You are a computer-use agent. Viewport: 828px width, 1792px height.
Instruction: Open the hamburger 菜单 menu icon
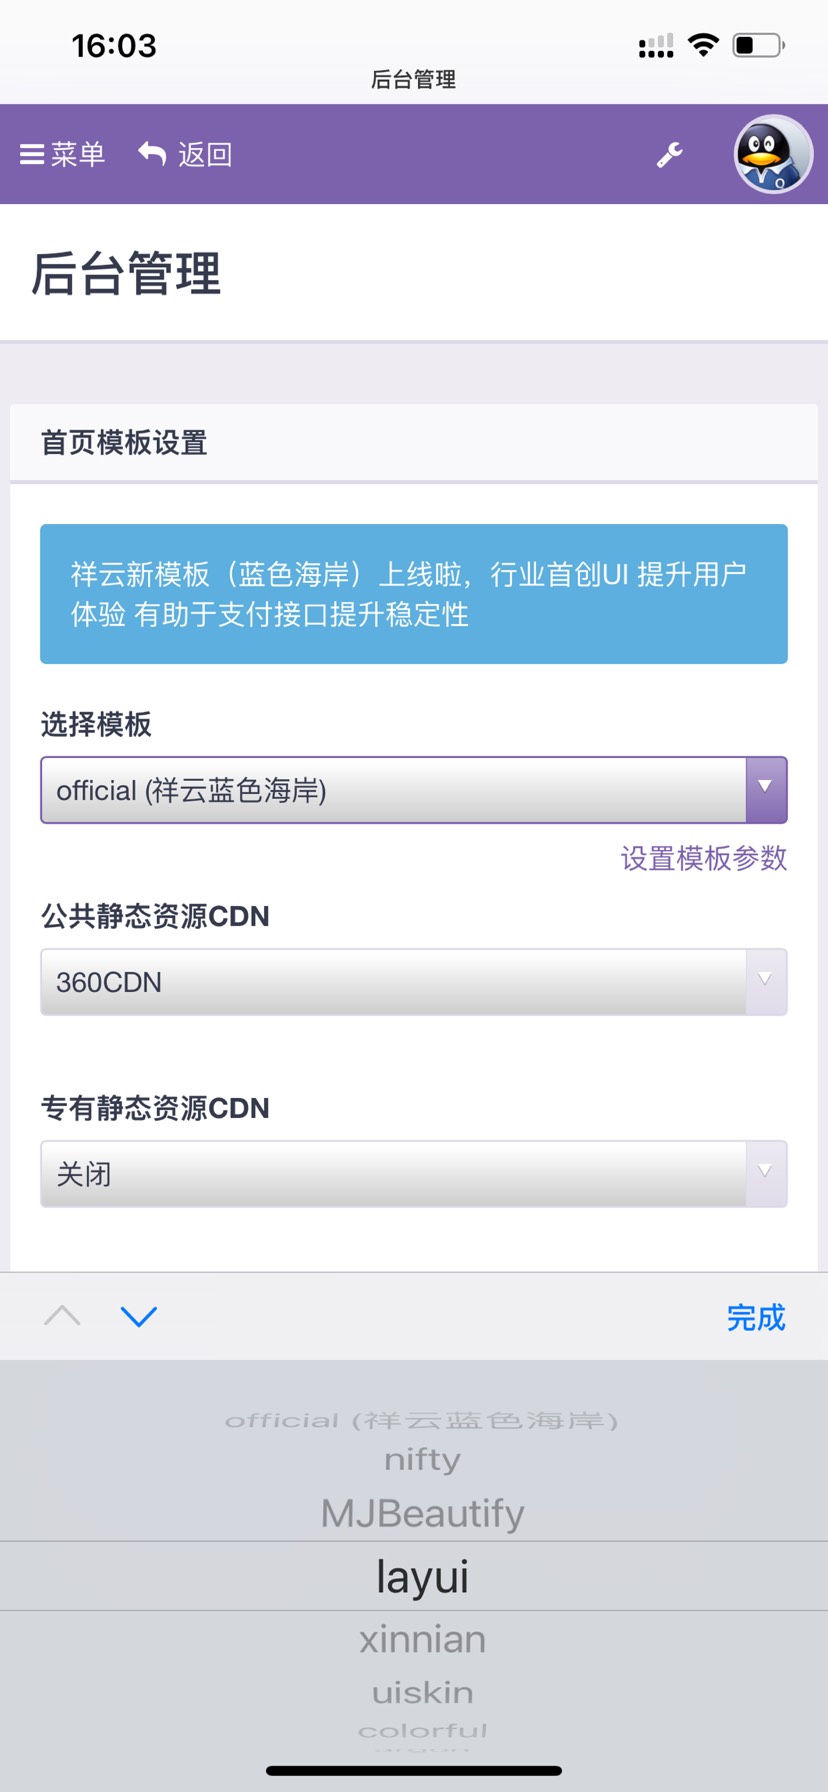point(32,154)
